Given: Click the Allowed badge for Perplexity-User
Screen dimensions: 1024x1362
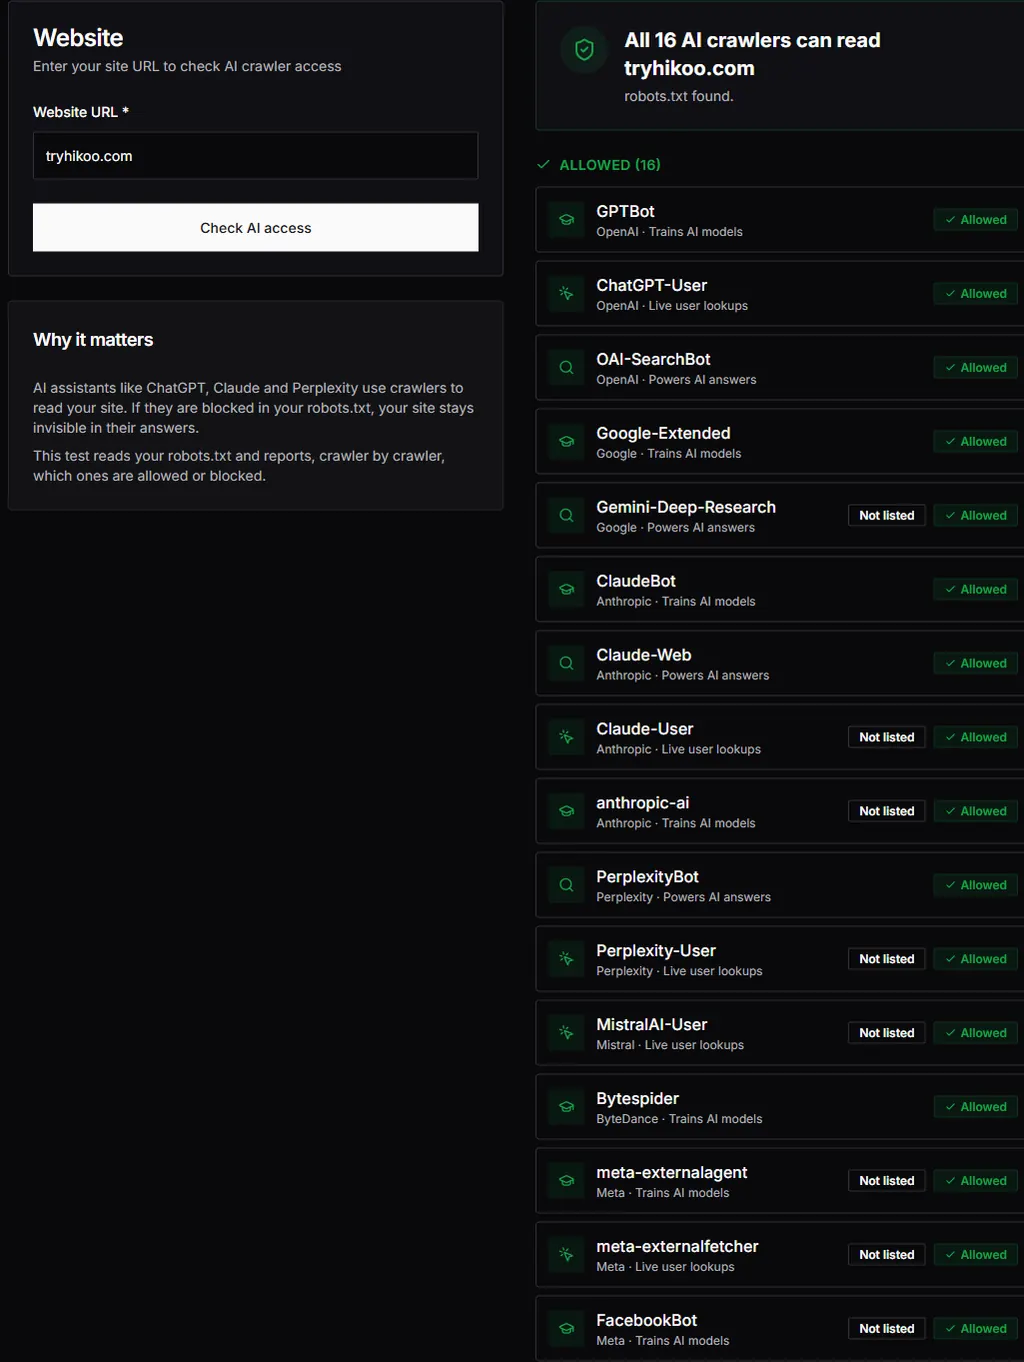Looking at the screenshot, I should 976,960.
